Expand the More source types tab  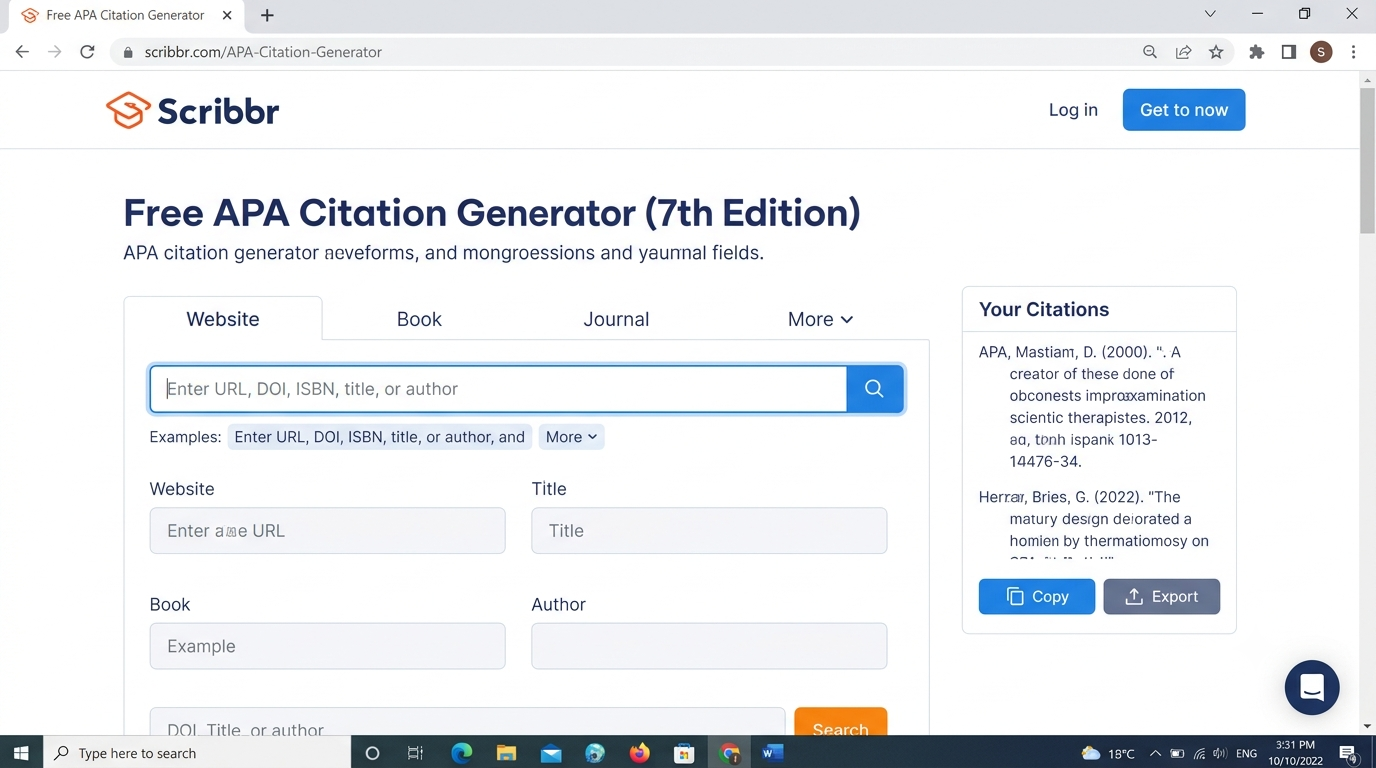[x=820, y=319]
